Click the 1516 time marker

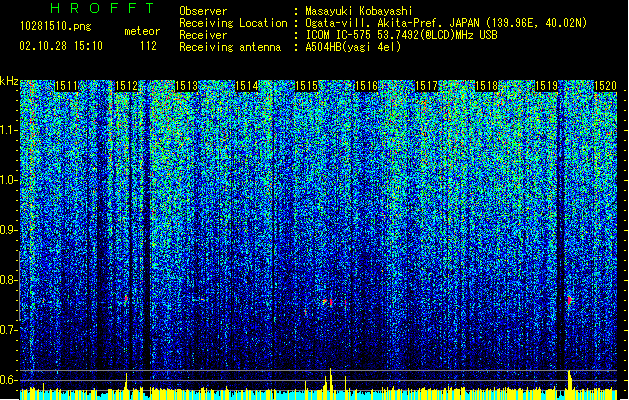click(367, 86)
